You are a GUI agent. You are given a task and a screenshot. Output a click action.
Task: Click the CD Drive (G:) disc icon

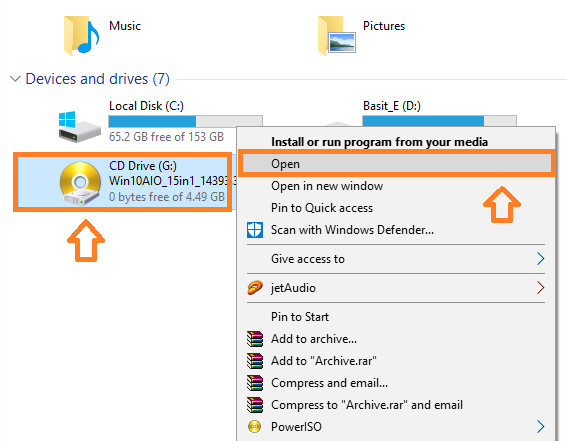(x=80, y=183)
